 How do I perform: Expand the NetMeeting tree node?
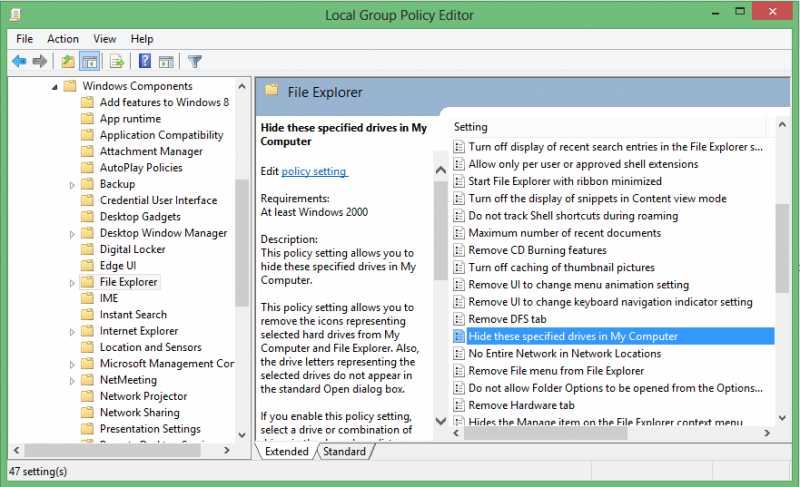pos(72,380)
